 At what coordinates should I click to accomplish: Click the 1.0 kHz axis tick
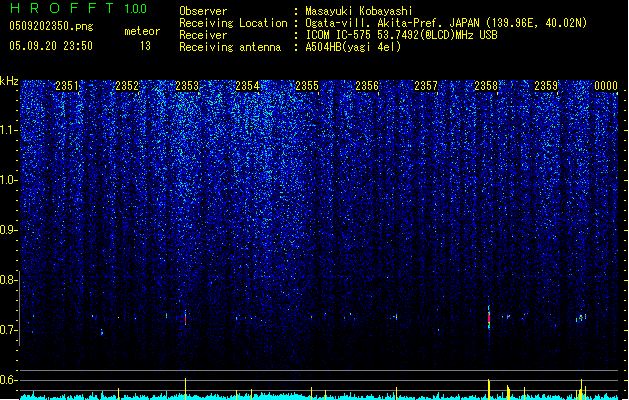click(x=9, y=180)
